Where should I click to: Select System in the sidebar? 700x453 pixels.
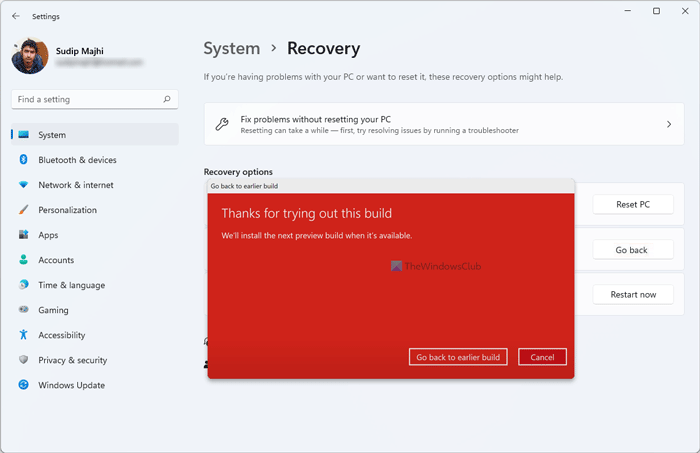pyautogui.click(x=52, y=135)
